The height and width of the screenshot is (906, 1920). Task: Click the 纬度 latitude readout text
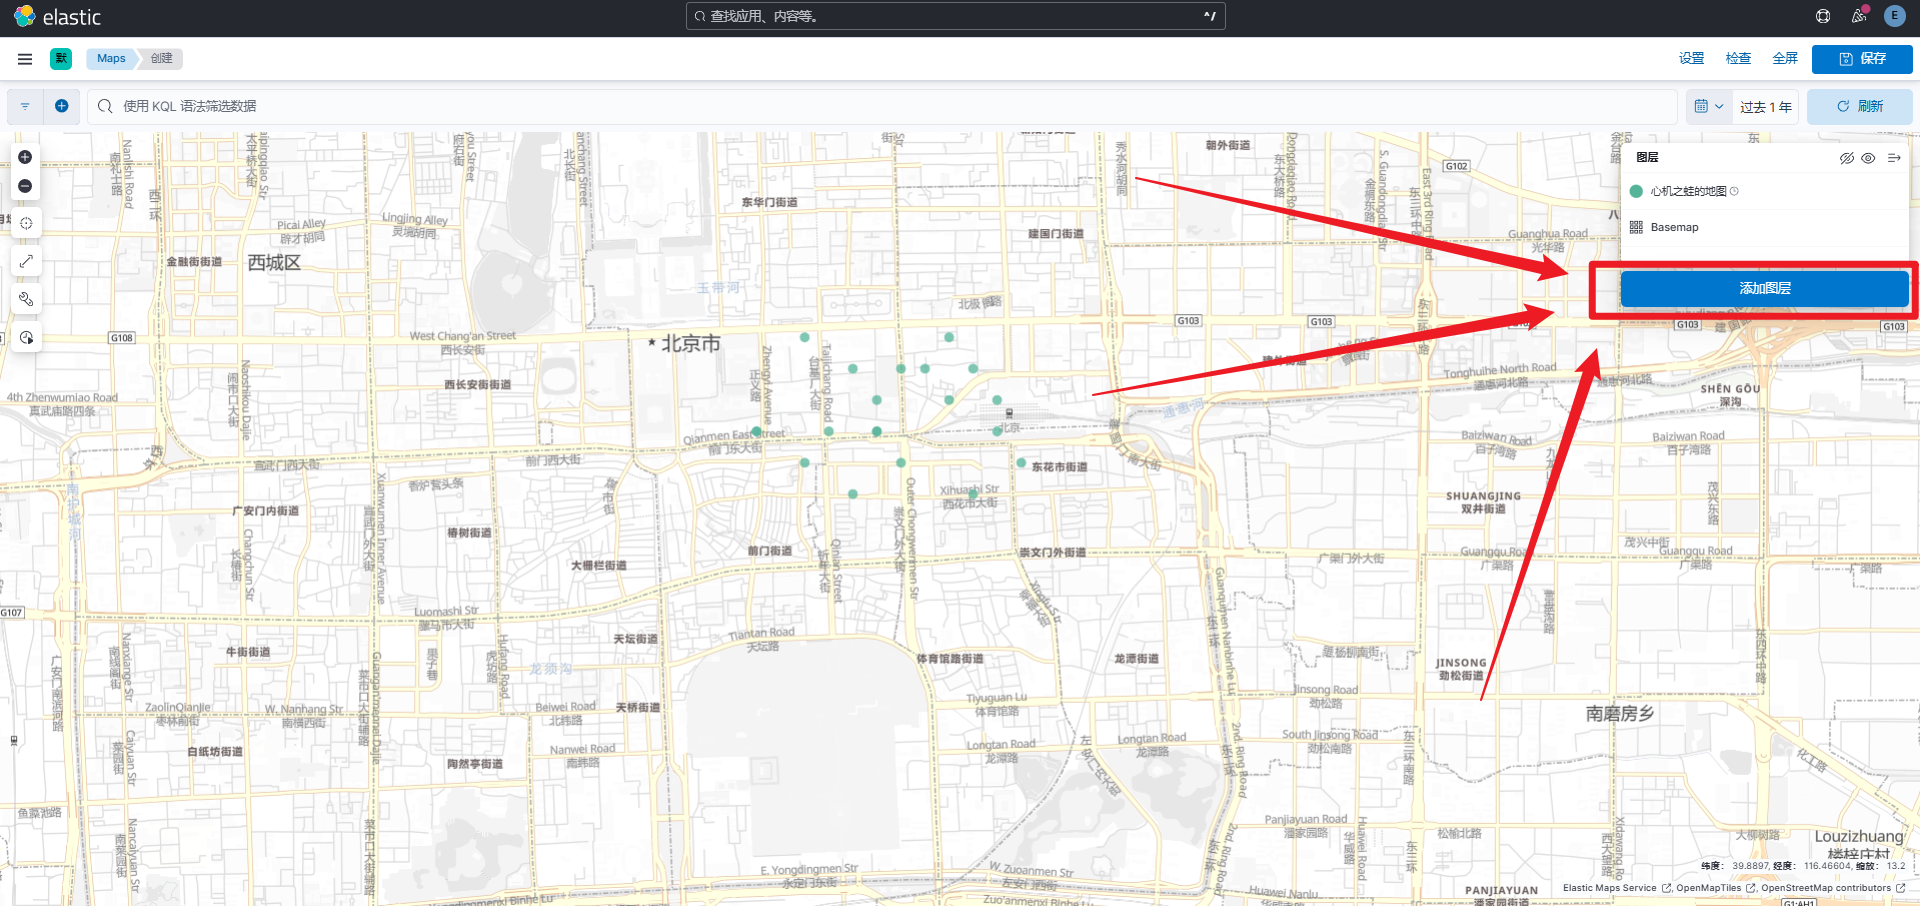[x=1734, y=866]
